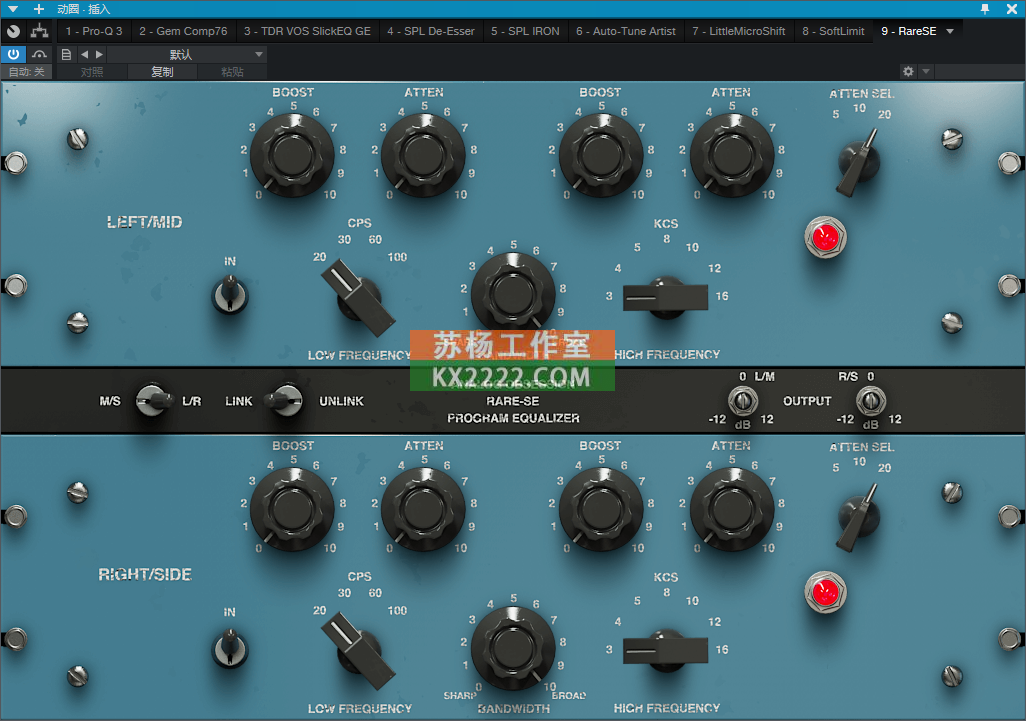Click the LEFT/MID KCS high frequency selector

(665, 298)
